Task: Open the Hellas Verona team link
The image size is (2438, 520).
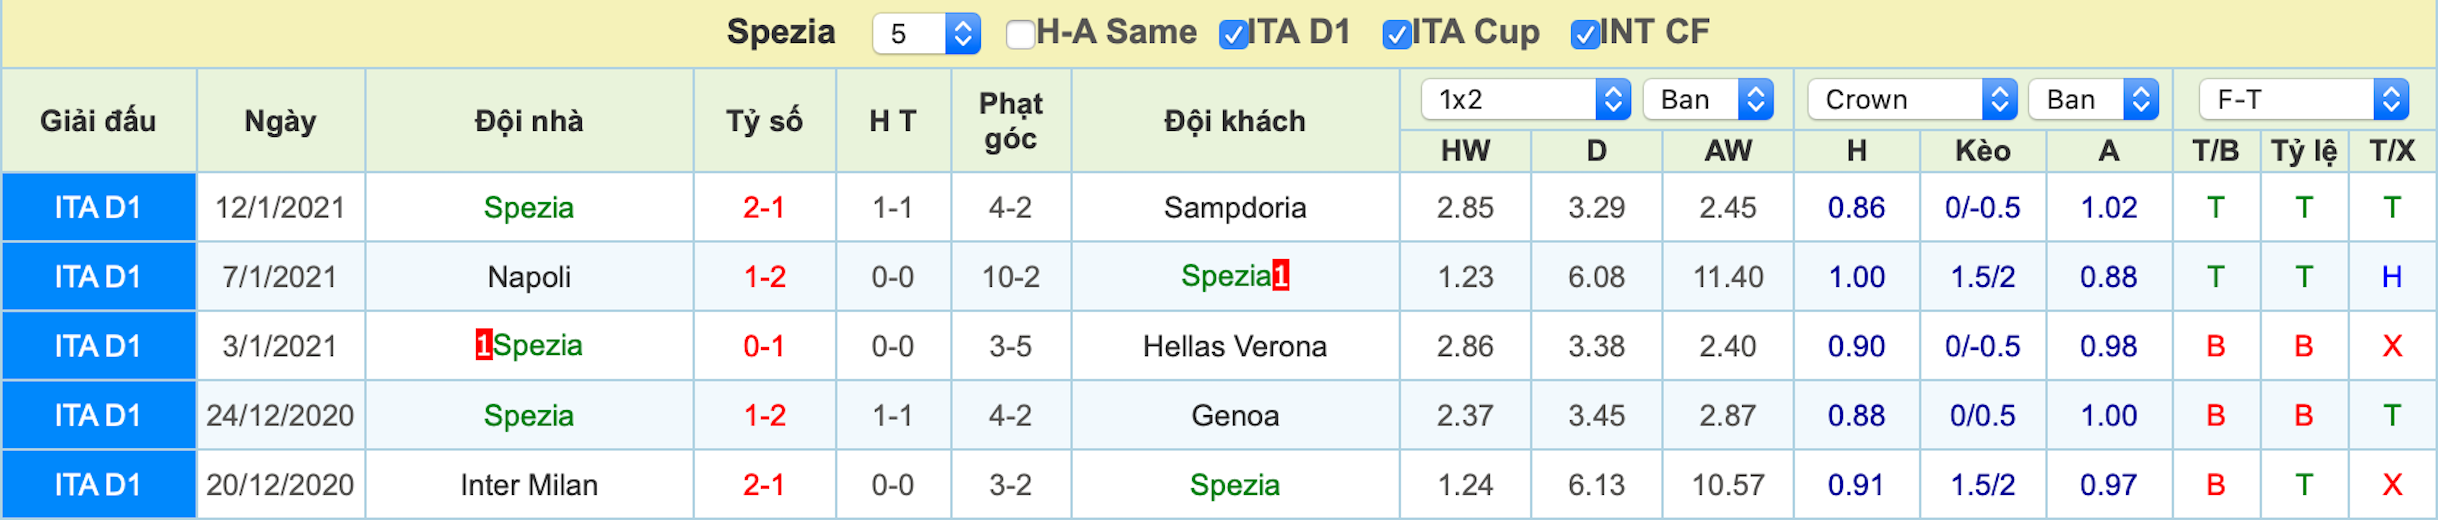Action: (x=1235, y=346)
